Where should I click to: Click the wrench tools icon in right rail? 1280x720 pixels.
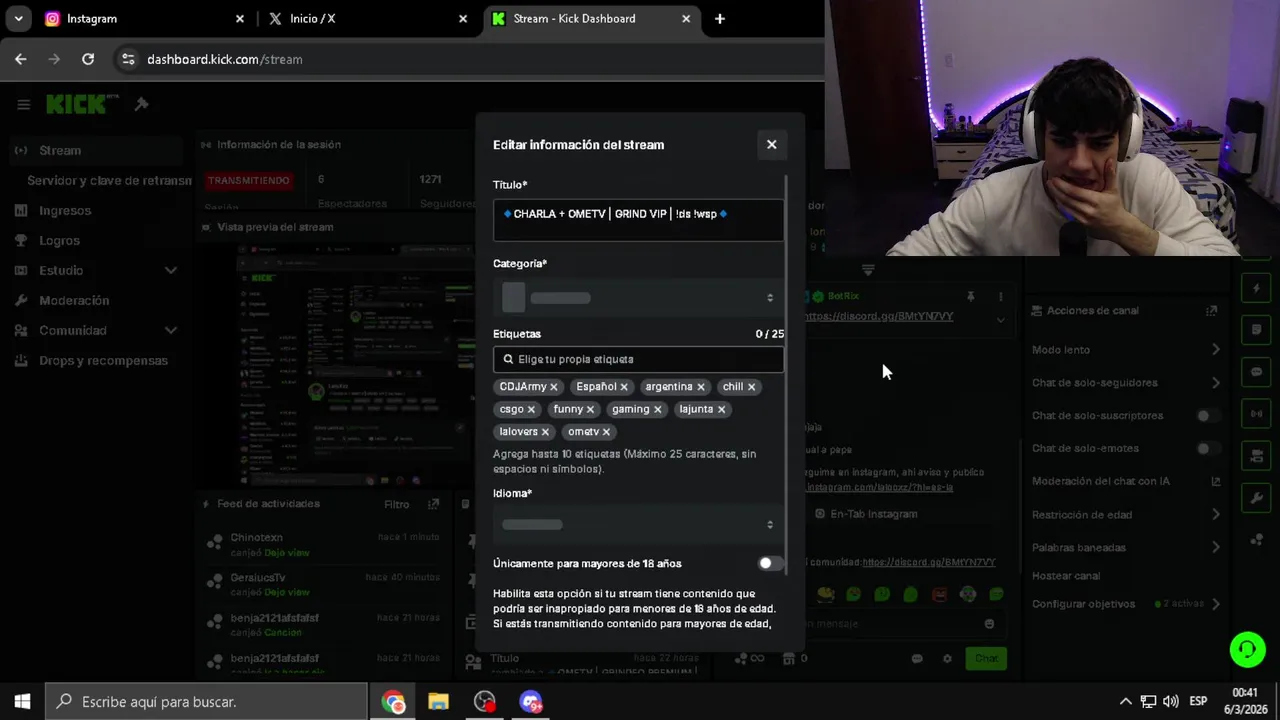pyautogui.click(x=1257, y=498)
